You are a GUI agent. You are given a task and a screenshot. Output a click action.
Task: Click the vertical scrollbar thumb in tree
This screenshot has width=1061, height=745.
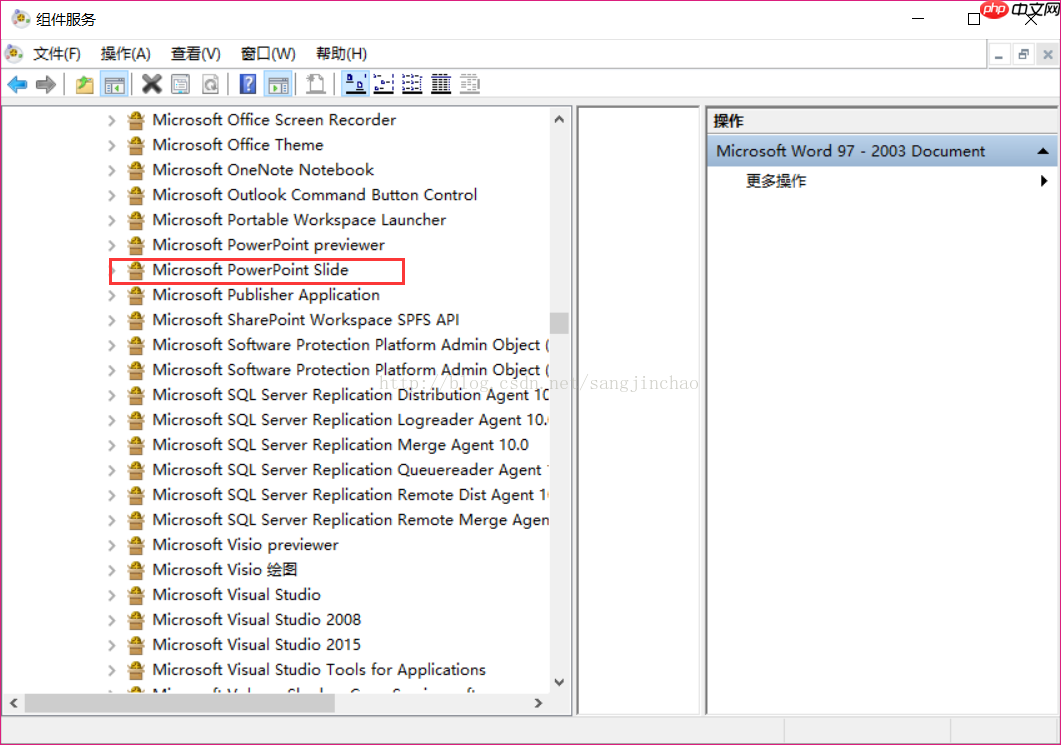pyautogui.click(x=559, y=323)
